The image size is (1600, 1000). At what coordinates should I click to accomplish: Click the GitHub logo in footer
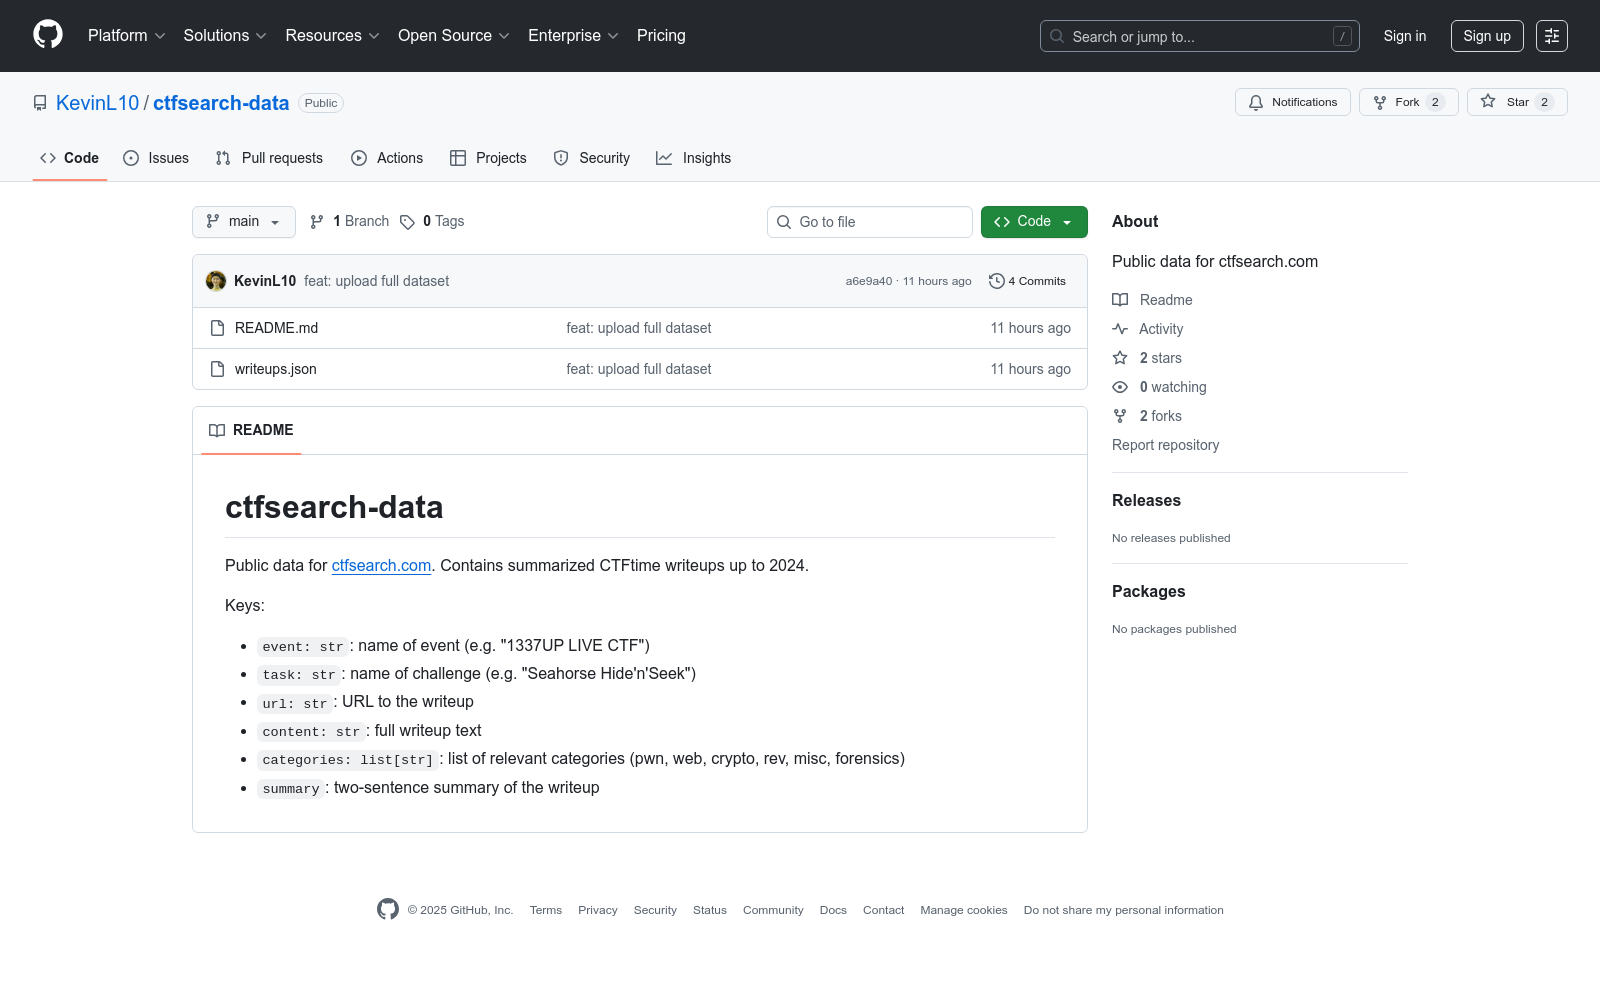tap(388, 909)
